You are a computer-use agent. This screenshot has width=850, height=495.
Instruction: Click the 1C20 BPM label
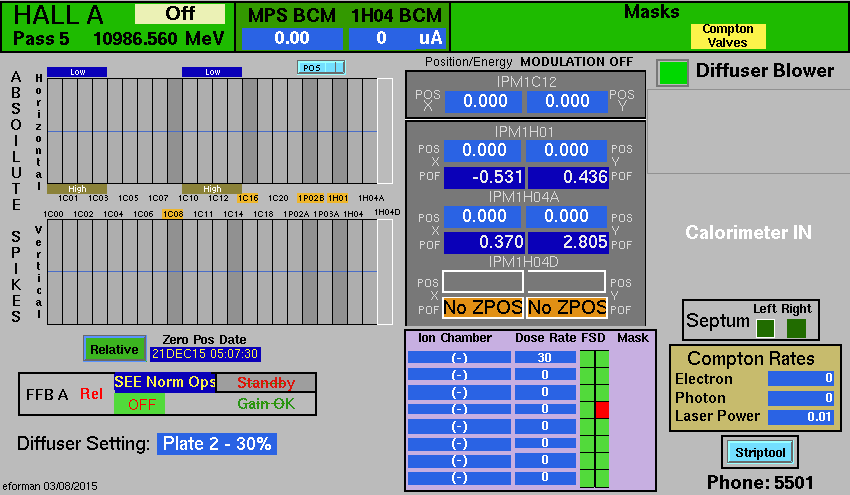tap(278, 198)
